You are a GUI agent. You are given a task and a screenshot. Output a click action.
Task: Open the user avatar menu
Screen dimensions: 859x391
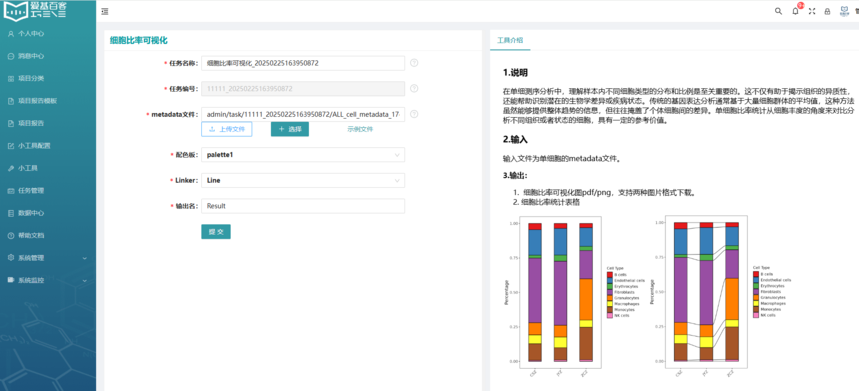coord(844,11)
